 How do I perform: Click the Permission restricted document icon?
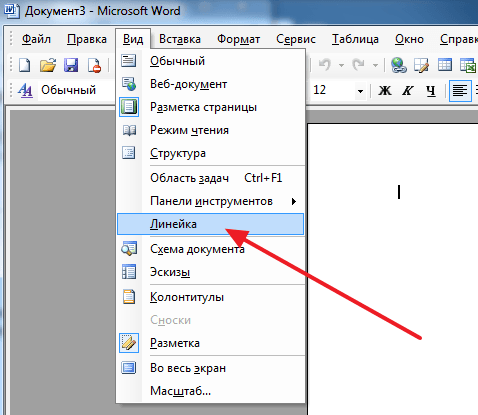tap(94, 65)
